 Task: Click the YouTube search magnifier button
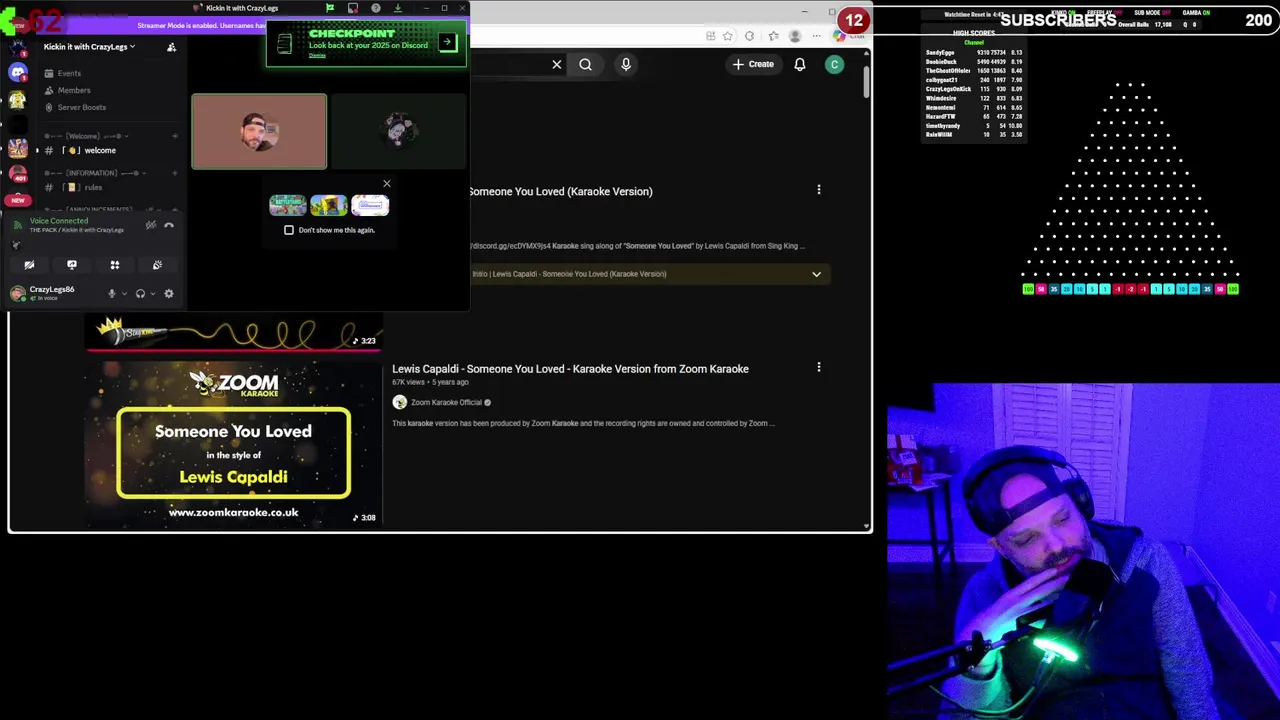tap(586, 64)
